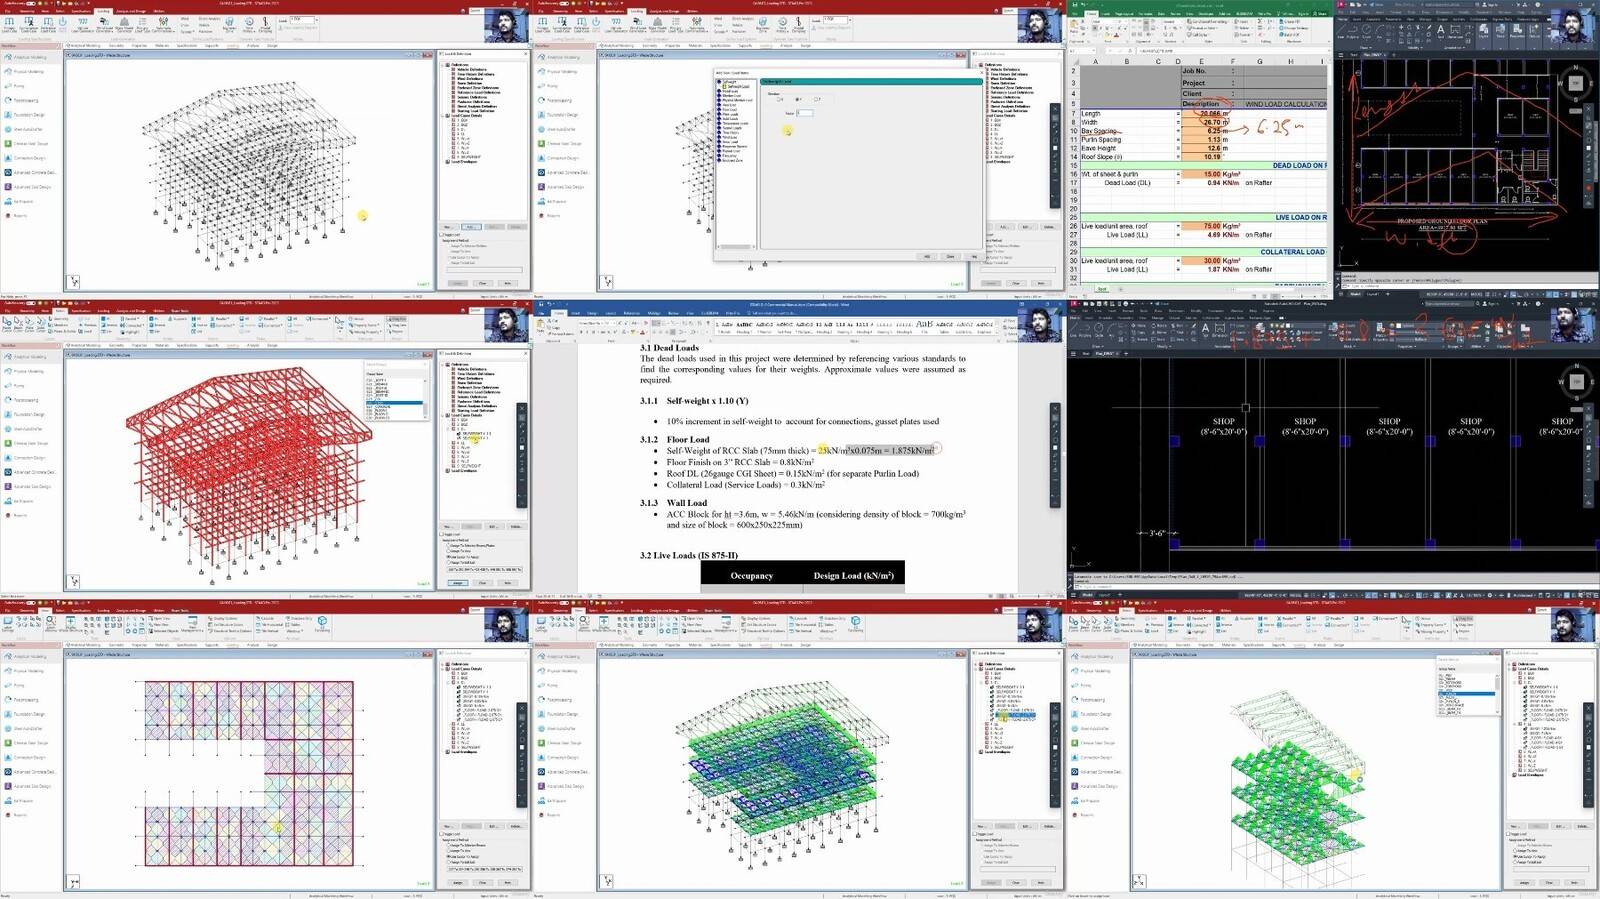1600x899 pixels.
Task: Open the AutoCAD application menu in floor-plan window
Action: 1341,5
